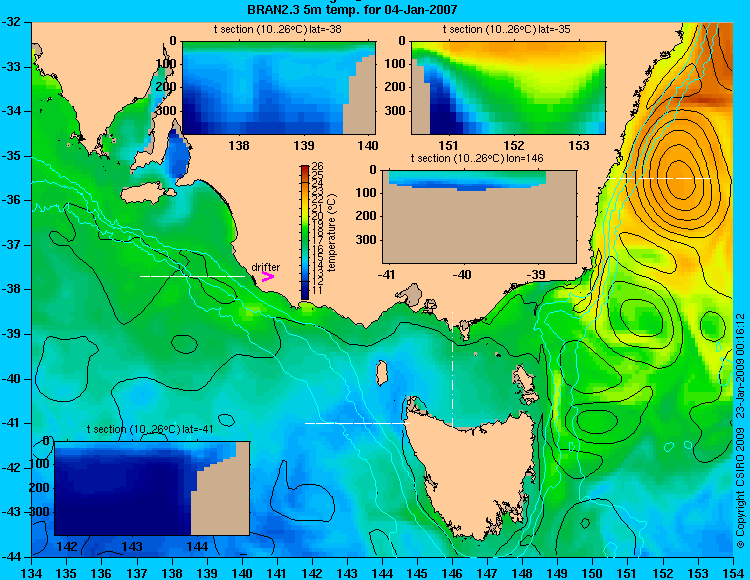The image size is (750, 580).
Task: Click '-35' on the main latitude axis
Action: [x=13, y=156]
